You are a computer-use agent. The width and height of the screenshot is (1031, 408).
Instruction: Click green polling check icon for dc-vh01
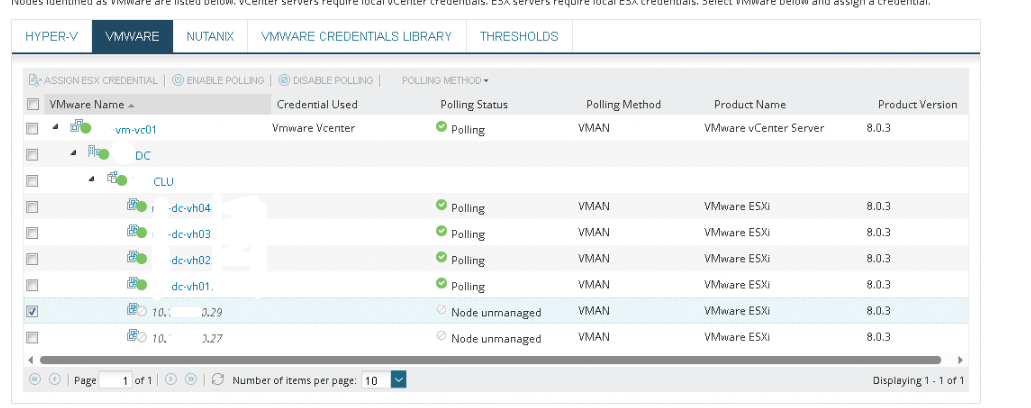click(x=441, y=283)
